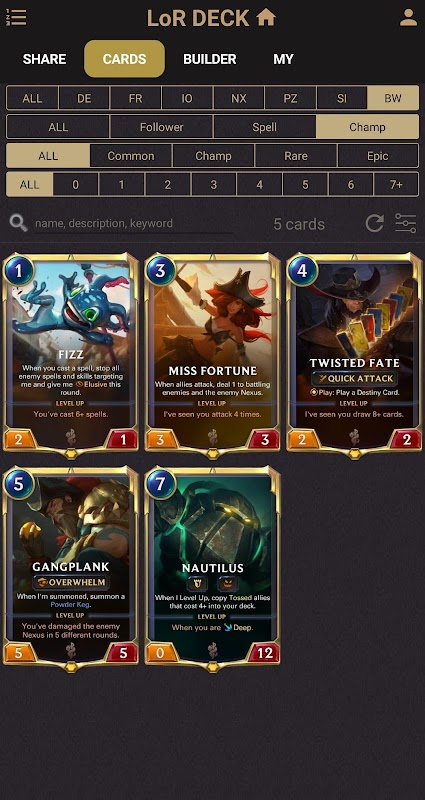Select the DE region button
425x800 pixels.
click(x=84, y=98)
